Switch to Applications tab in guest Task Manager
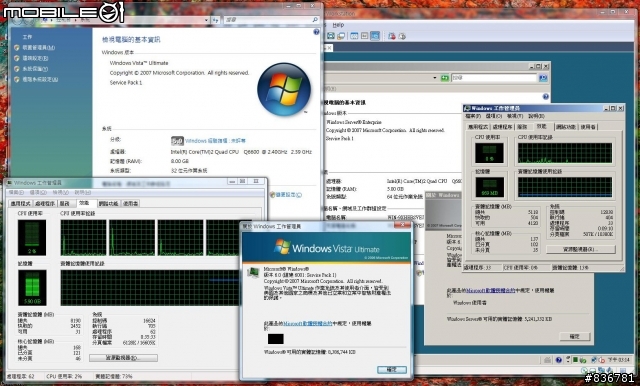This screenshot has width=640, height=386. point(478,127)
